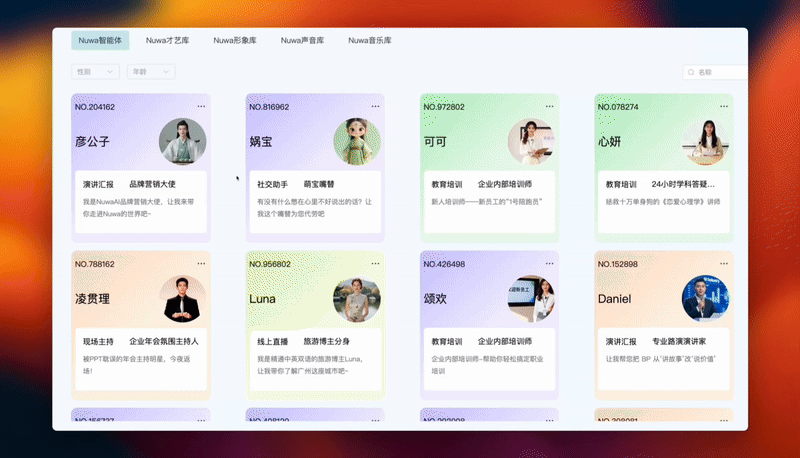
Task: Expand the 年龄 age filter dropdown
Action: tap(151, 72)
